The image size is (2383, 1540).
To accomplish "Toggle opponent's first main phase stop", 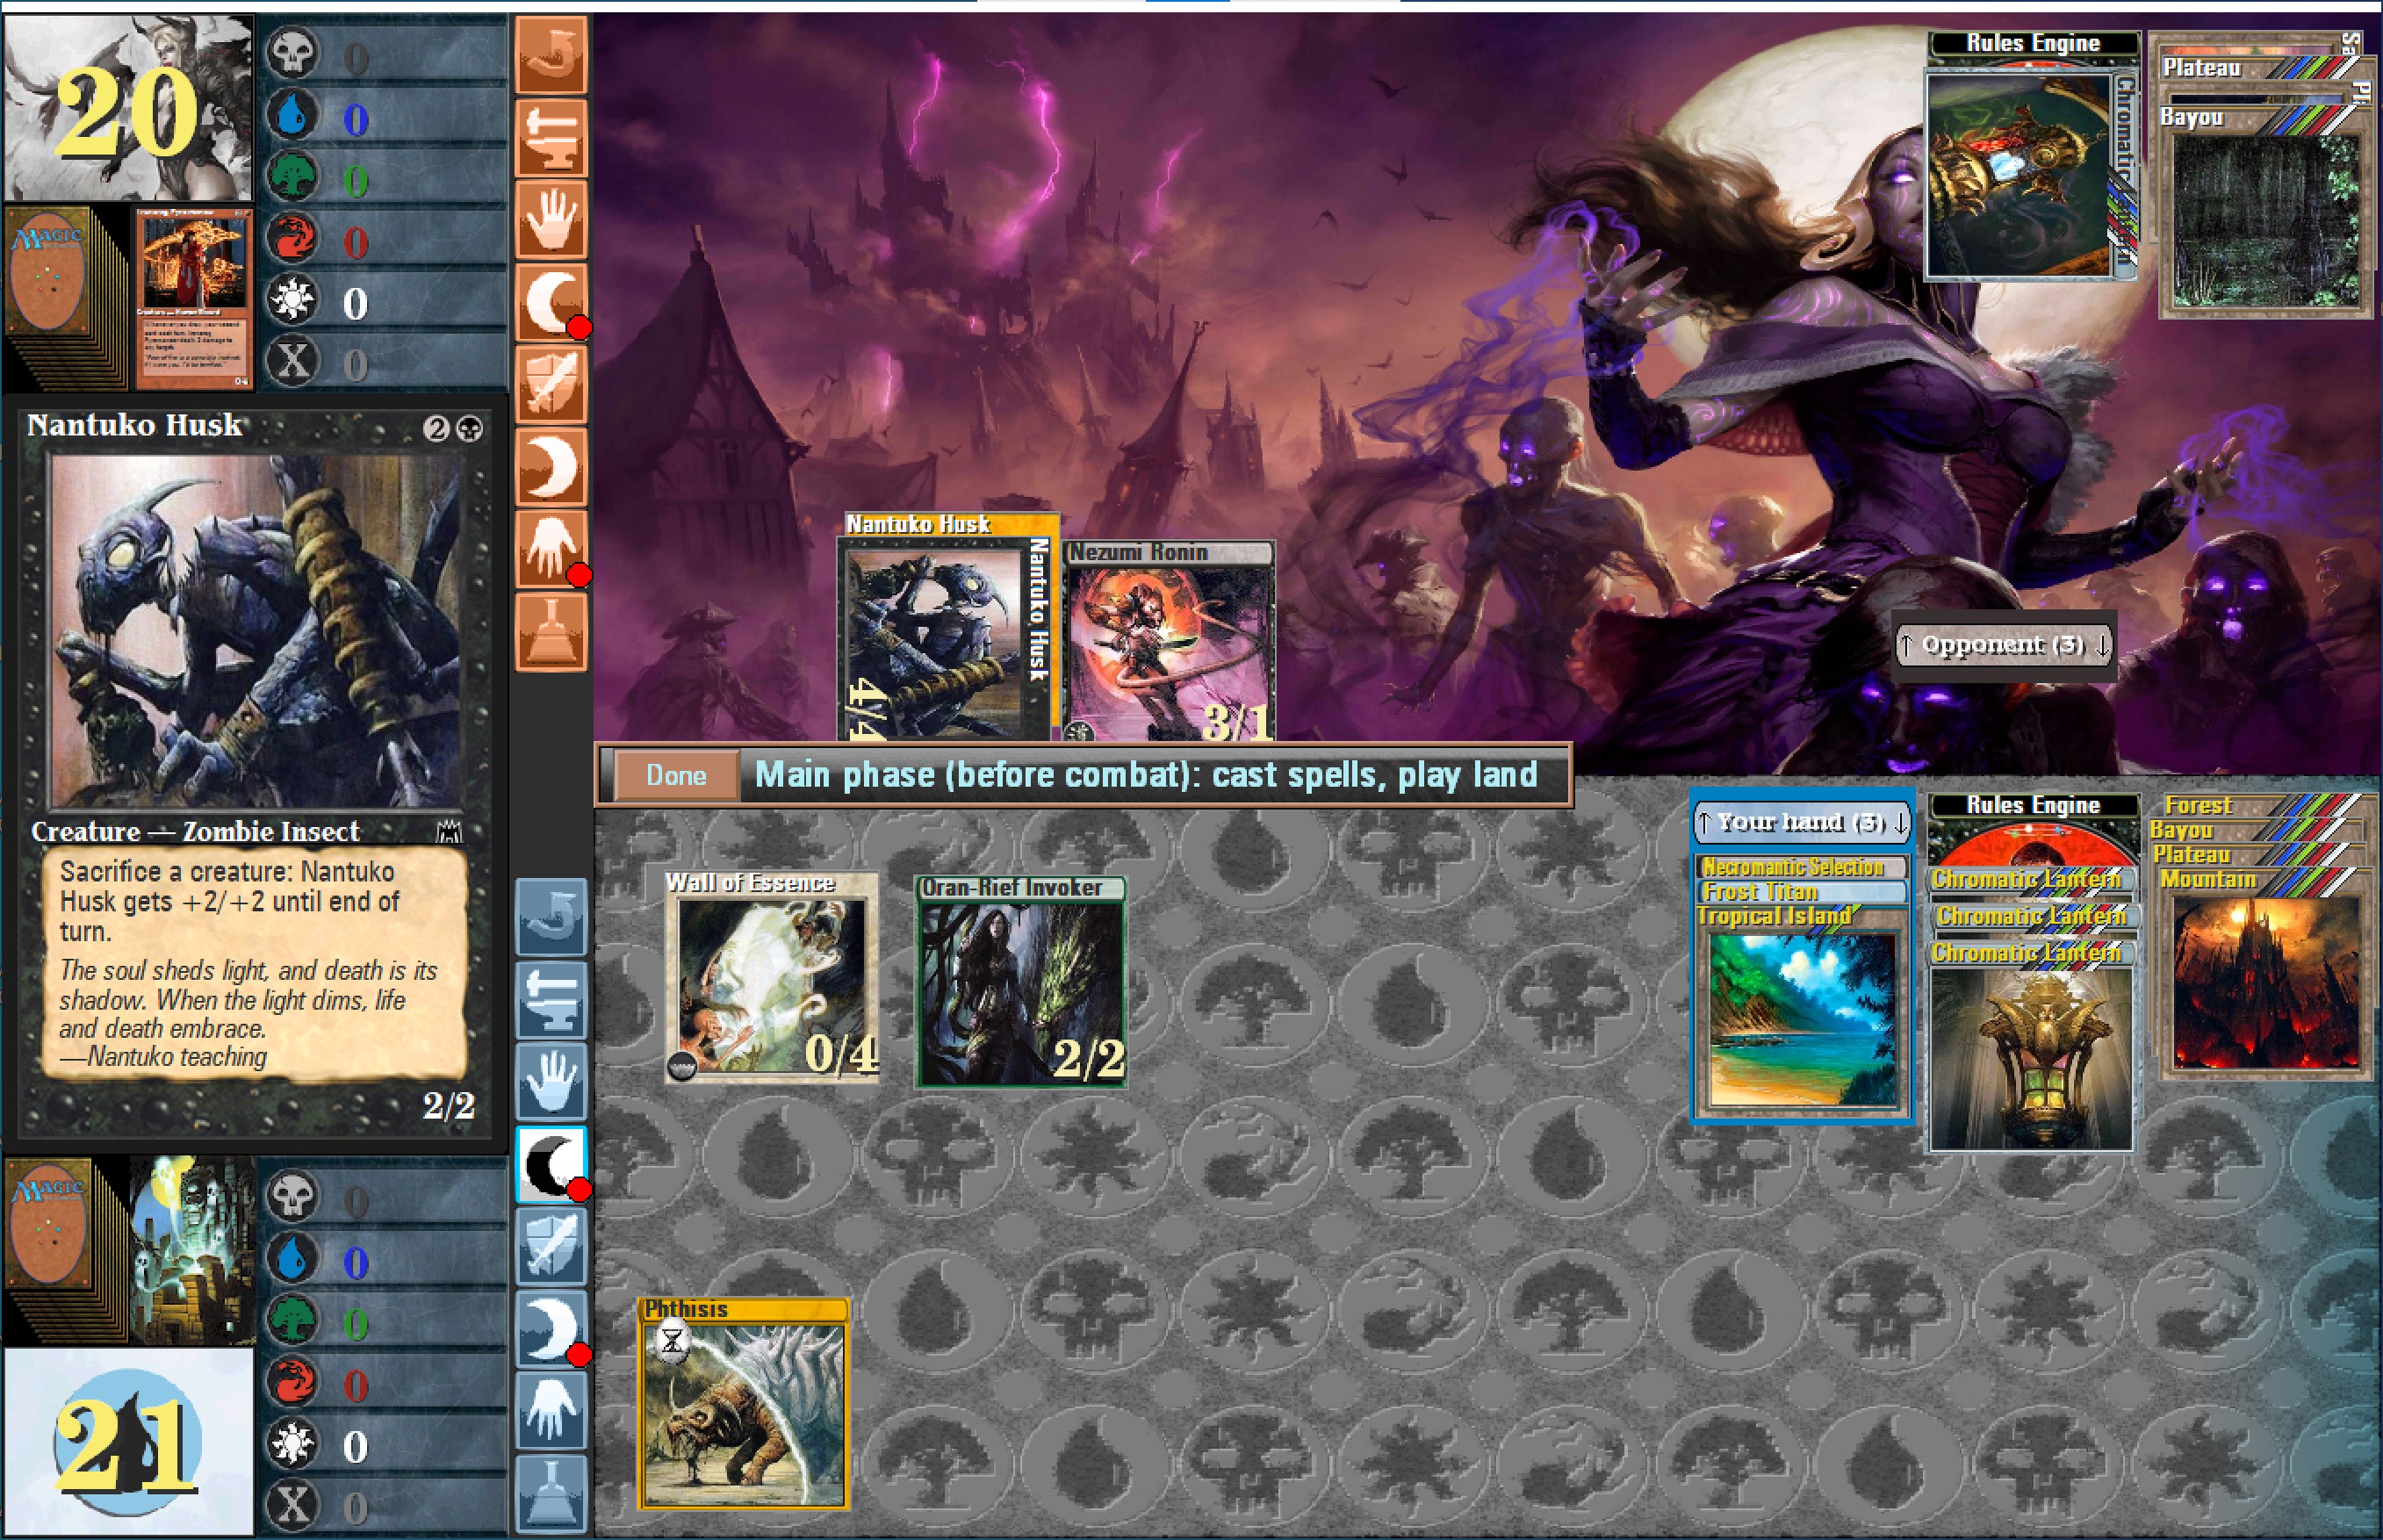I will (551, 301).
